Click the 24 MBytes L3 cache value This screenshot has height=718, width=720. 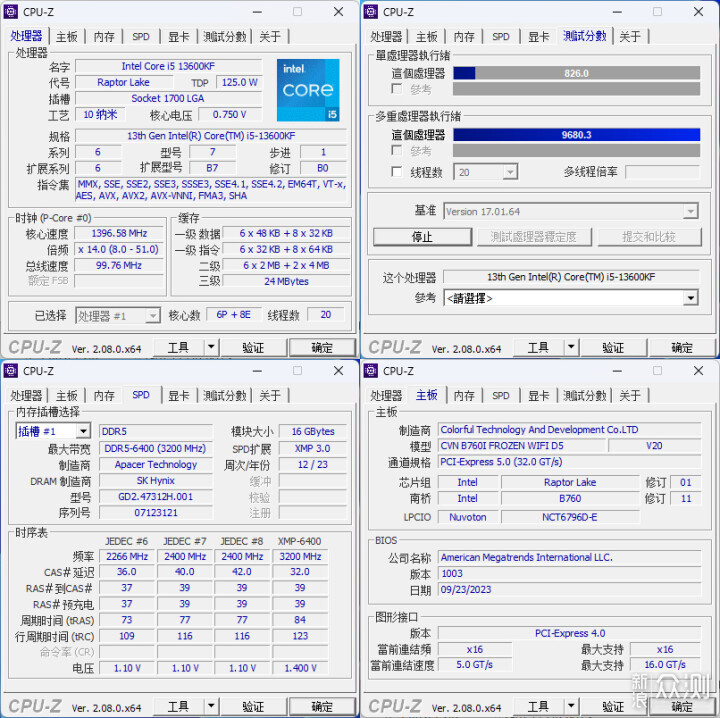[287, 281]
